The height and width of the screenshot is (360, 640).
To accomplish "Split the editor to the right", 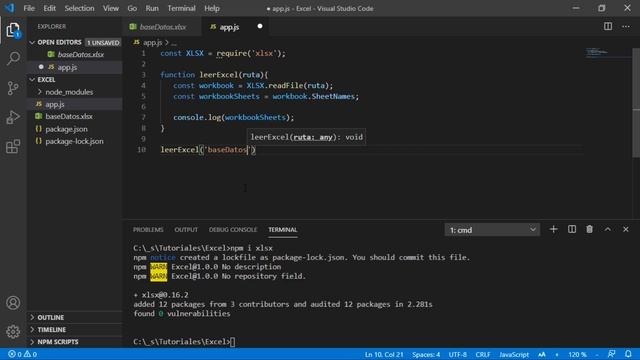I will pyautogui.click(x=608, y=27).
